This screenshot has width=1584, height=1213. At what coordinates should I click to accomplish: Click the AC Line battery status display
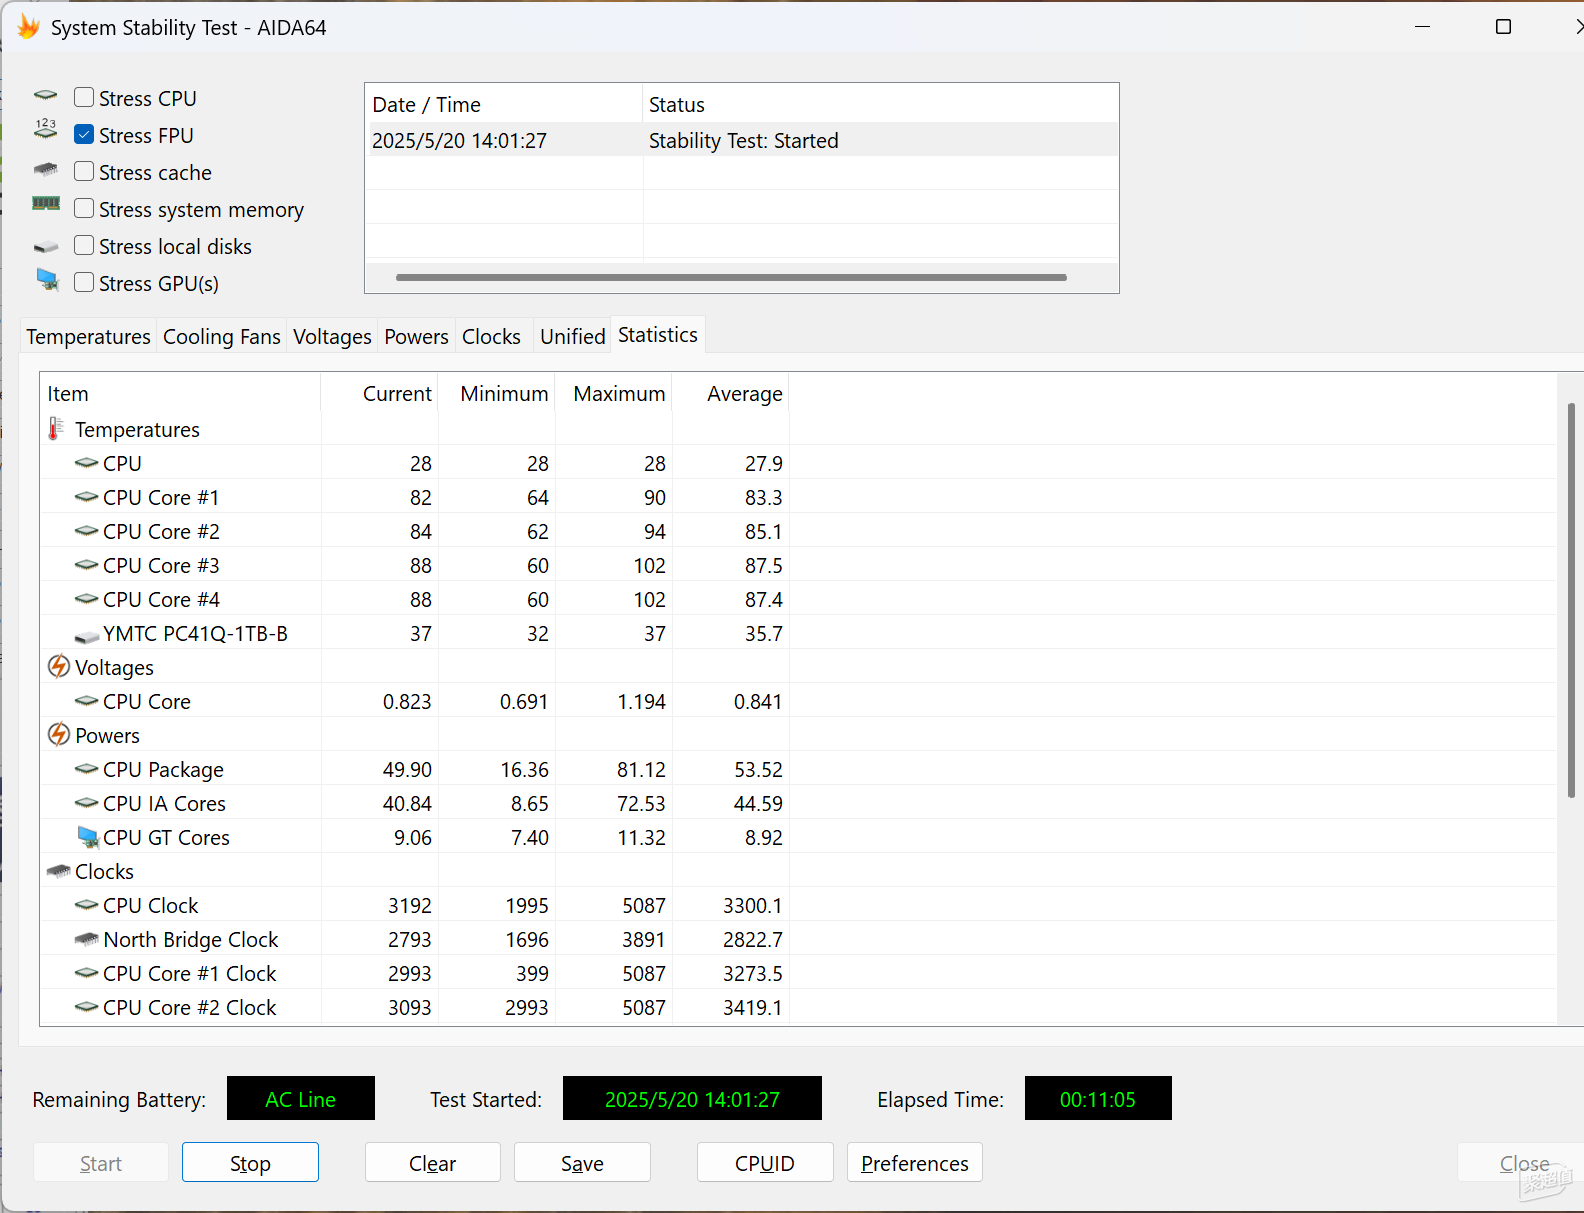pos(301,1099)
